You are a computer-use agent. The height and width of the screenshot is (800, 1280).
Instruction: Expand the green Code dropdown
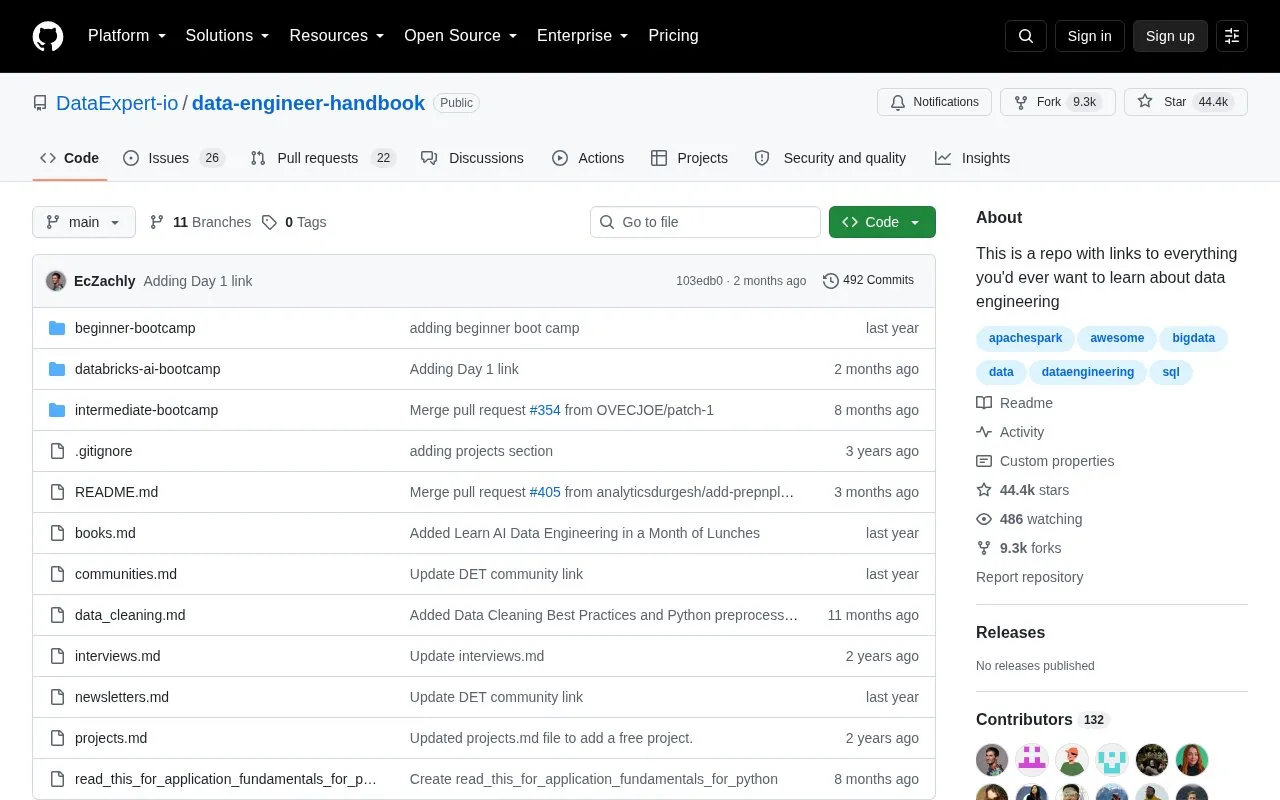882,222
